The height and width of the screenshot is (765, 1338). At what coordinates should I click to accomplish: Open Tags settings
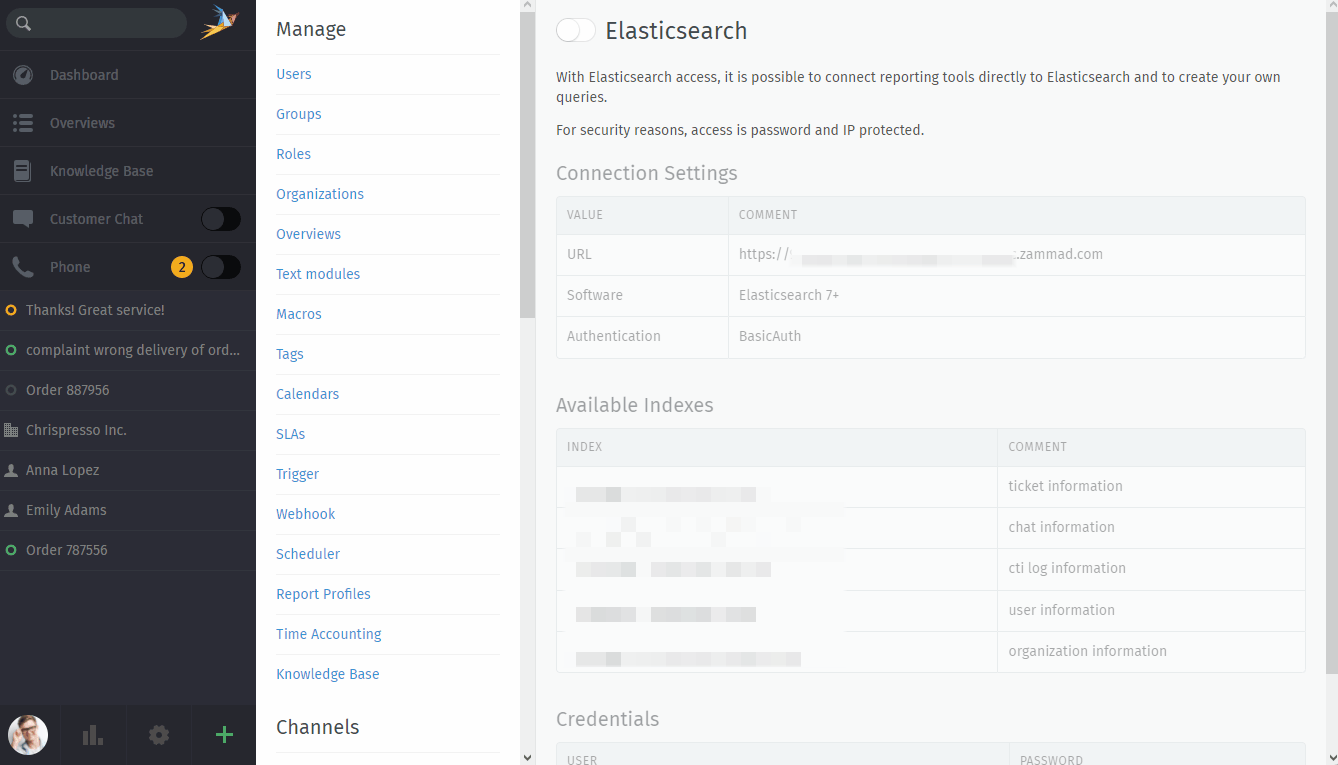[x=290, y=354]
